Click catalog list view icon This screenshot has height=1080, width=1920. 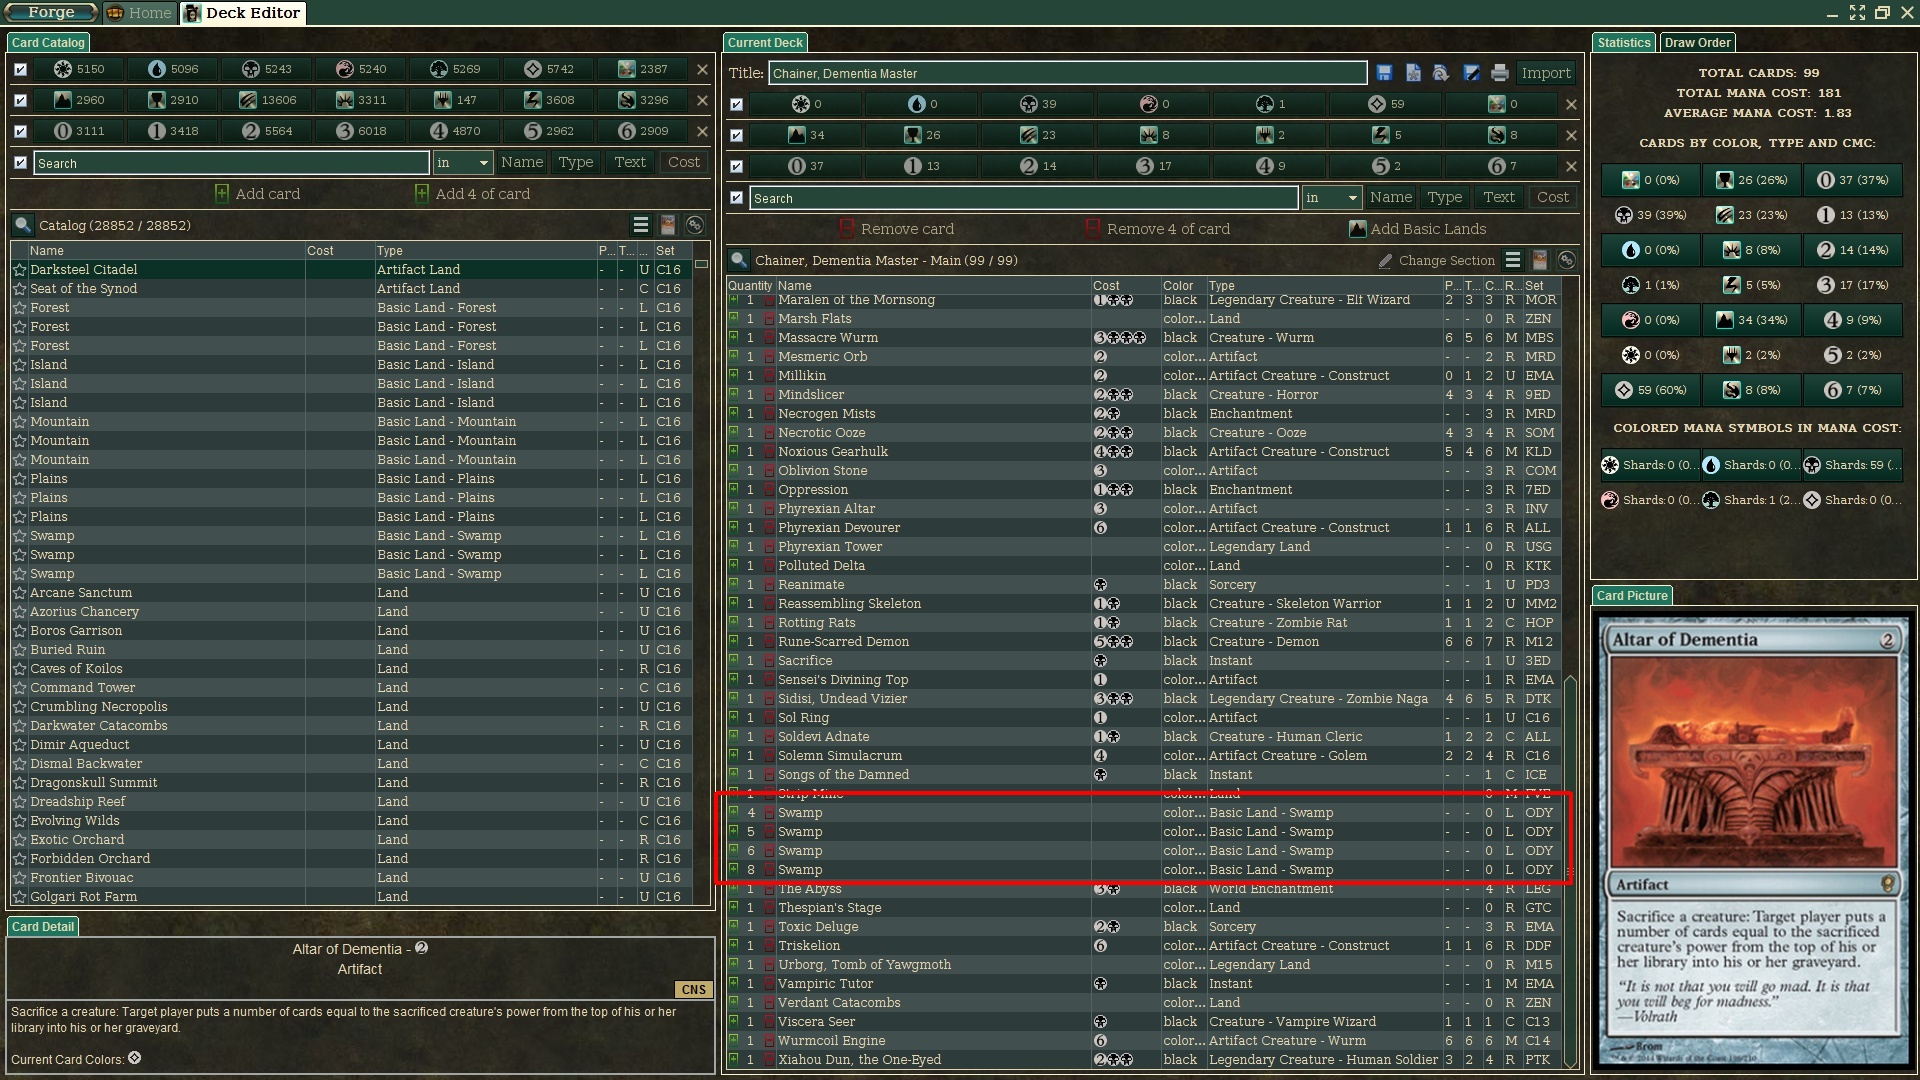pyautogui.click(x=641, y=225)
